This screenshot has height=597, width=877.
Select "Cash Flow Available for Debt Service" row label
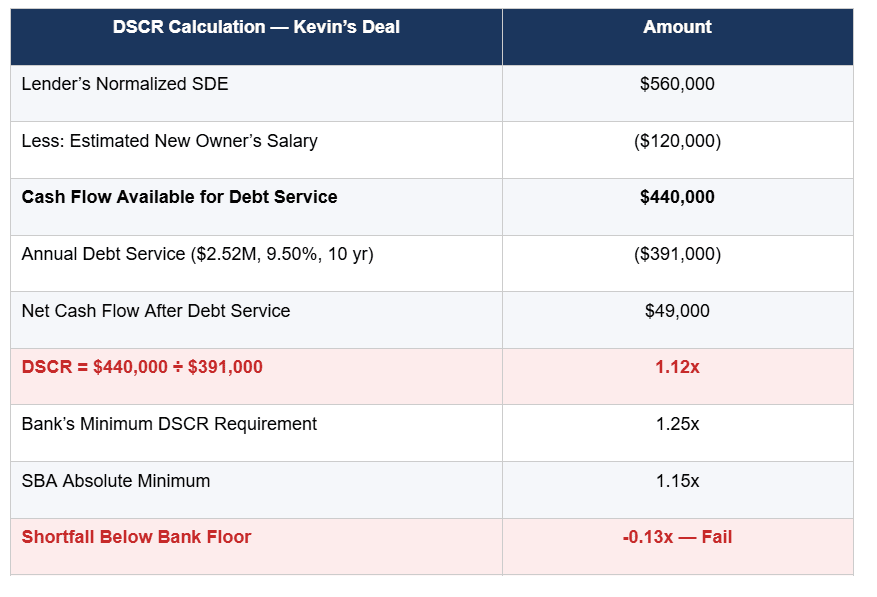click(x=179, y=197)
